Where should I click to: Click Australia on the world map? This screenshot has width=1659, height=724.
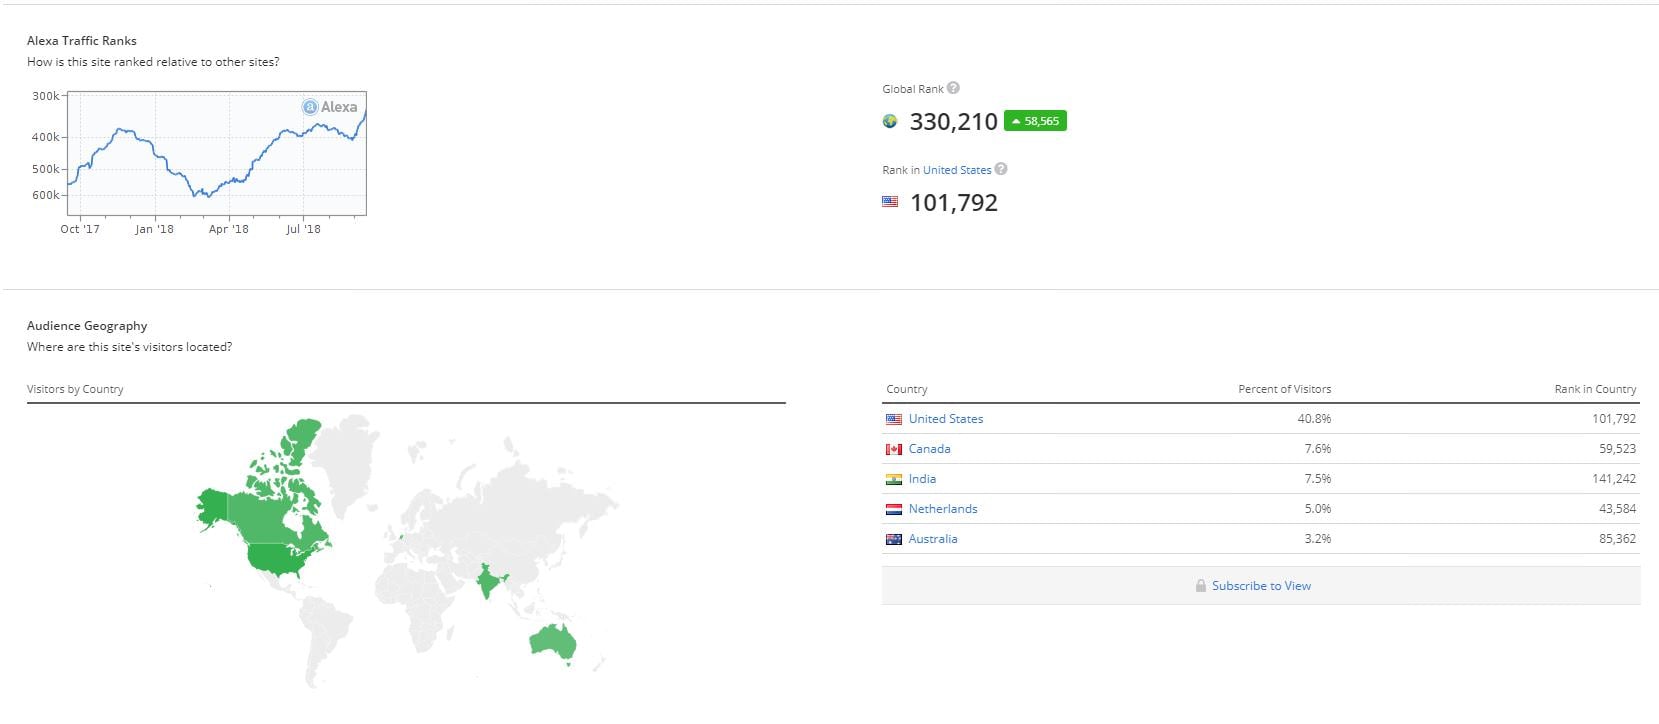tap(553, 643)
